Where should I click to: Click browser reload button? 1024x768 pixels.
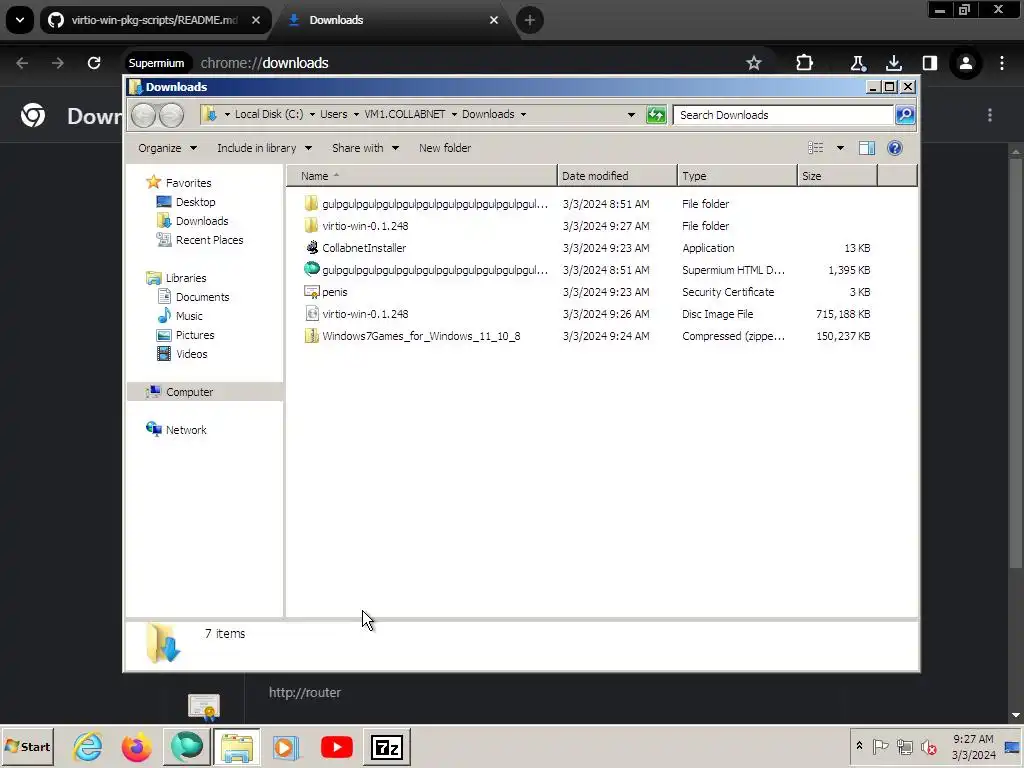(94, 63)
